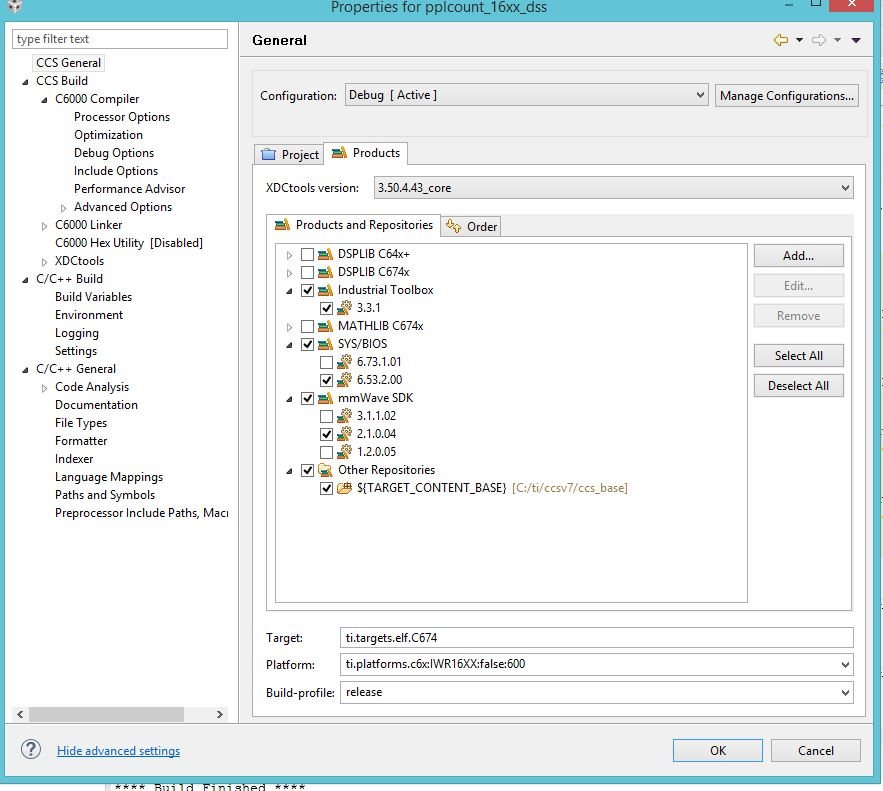Click the SYS/BIOS product icon
The image size is (883, 791).
pos(325,345)
